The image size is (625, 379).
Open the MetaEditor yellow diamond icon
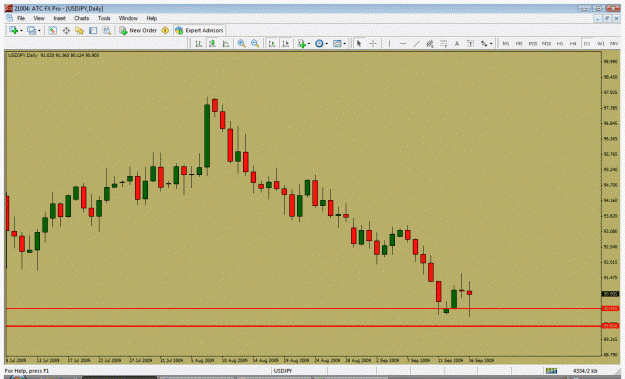tap(165, 30)
